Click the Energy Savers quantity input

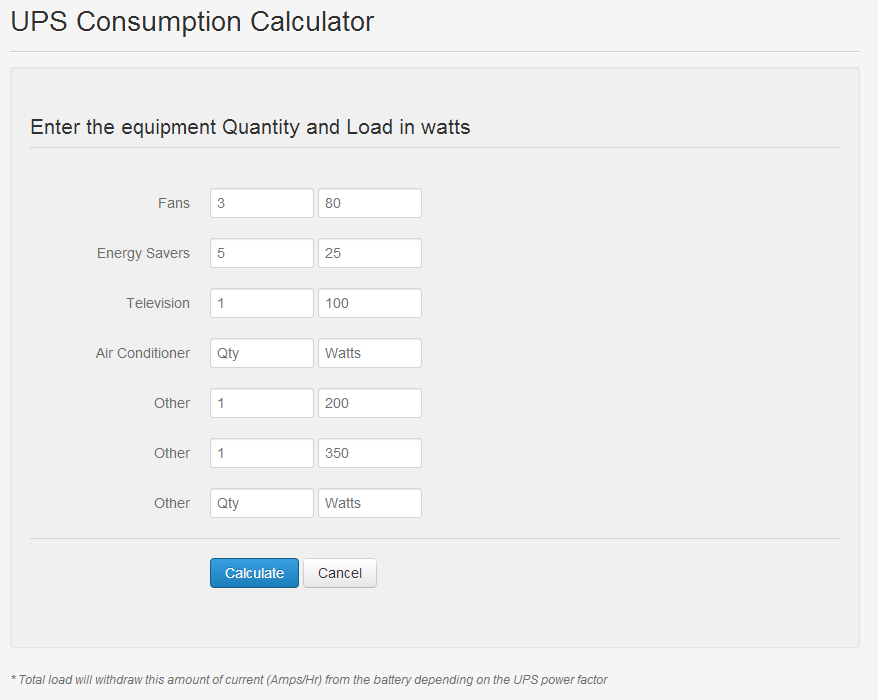(x=262, y=253)
